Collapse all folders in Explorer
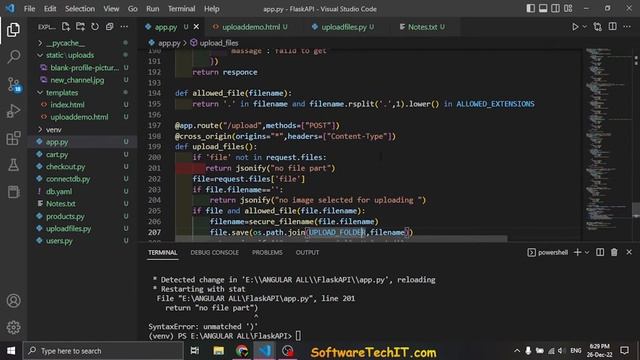 (x=109, y=27)
